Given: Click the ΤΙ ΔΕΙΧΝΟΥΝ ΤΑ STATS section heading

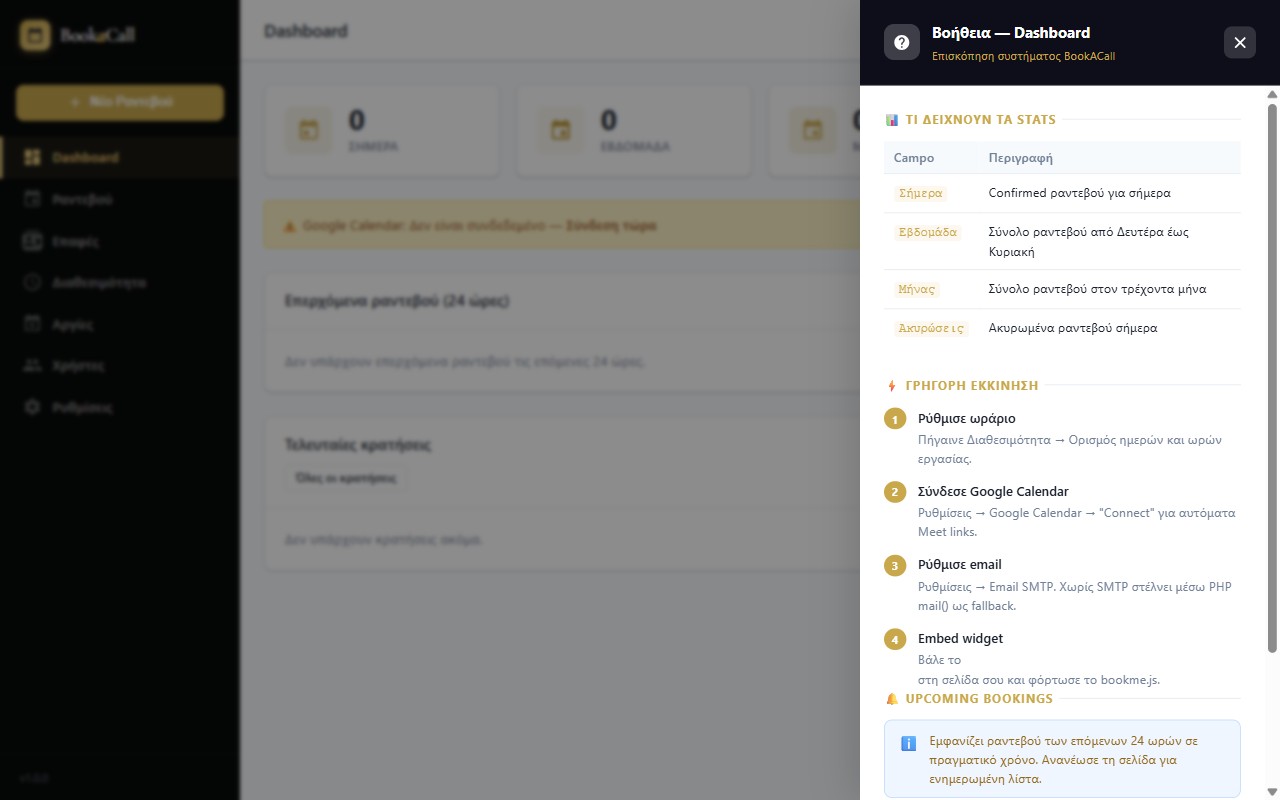Looking at the screenshot, I should pos(981,120).
